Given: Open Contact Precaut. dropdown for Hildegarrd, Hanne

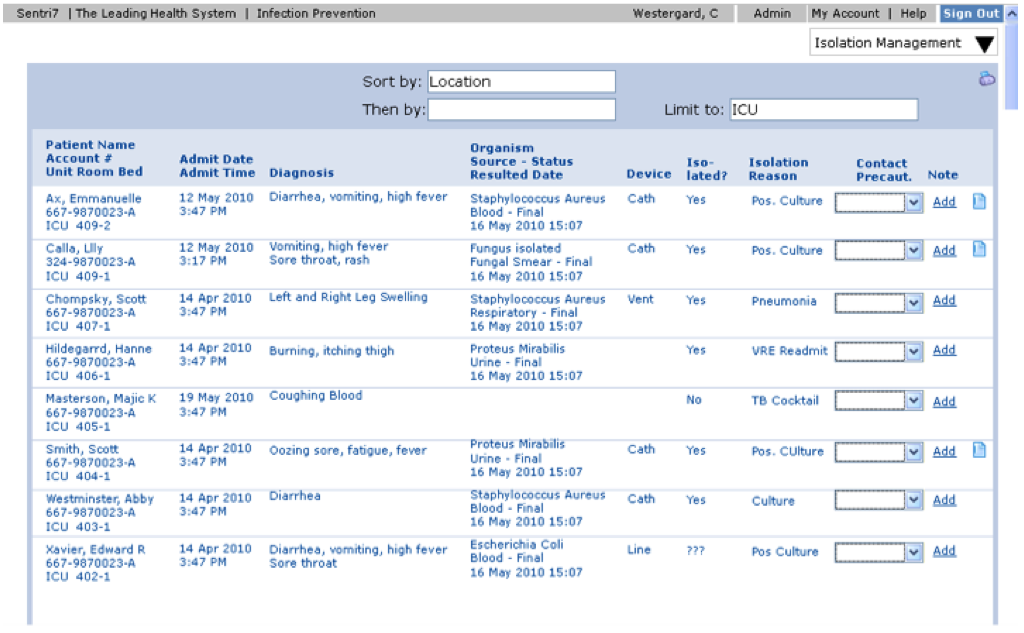Looking at the screenshot, I should [x=878, y=351].
